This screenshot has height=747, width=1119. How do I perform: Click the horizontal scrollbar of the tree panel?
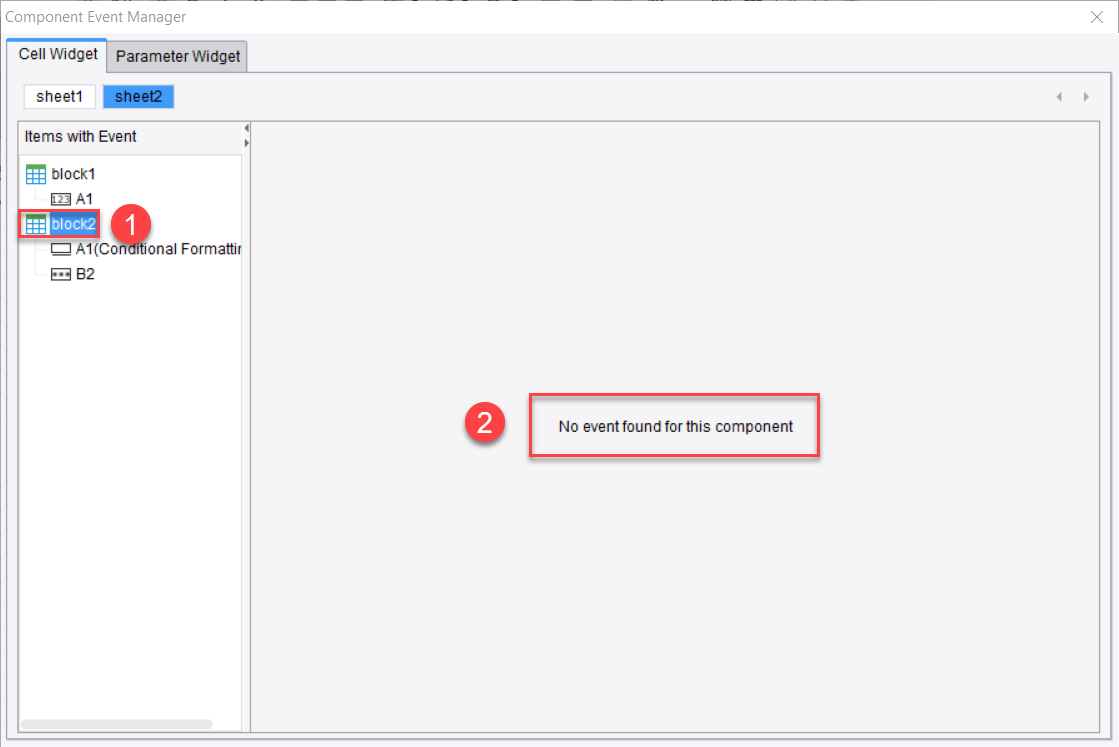tap(116, 724)
